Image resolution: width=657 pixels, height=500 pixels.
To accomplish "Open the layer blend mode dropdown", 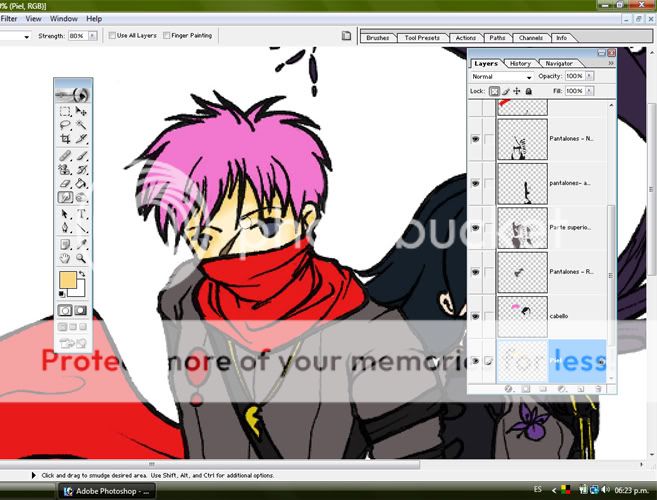I will tap(502, 76).
